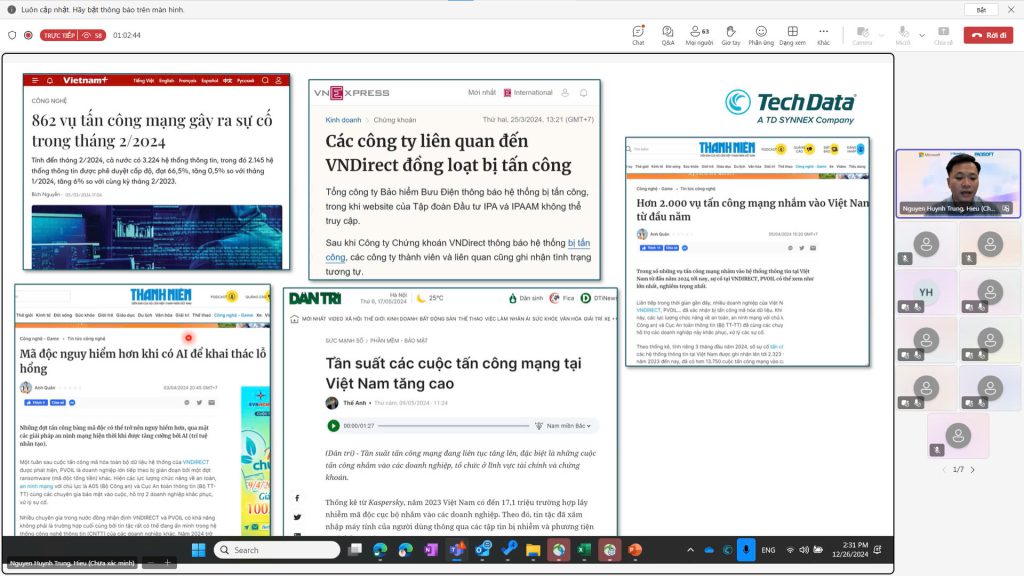The image size is (1024, 576).
Task: Open Outlook from the taskbar
Action: (483, 550)
